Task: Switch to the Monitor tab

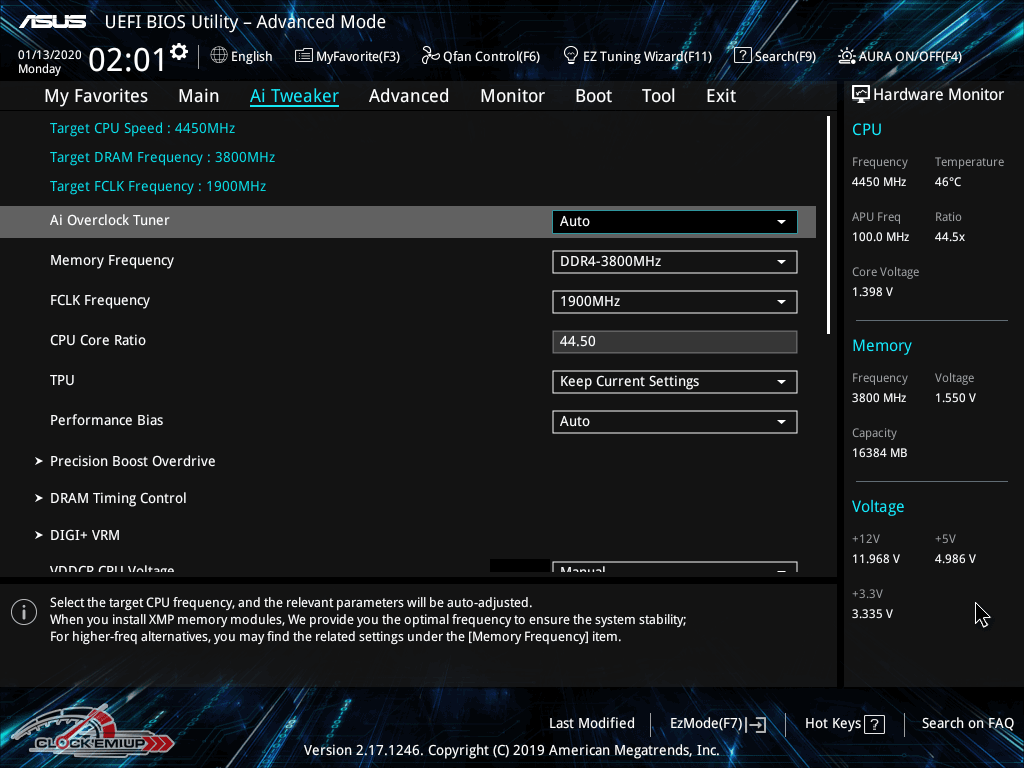Action: click(512, 96)
